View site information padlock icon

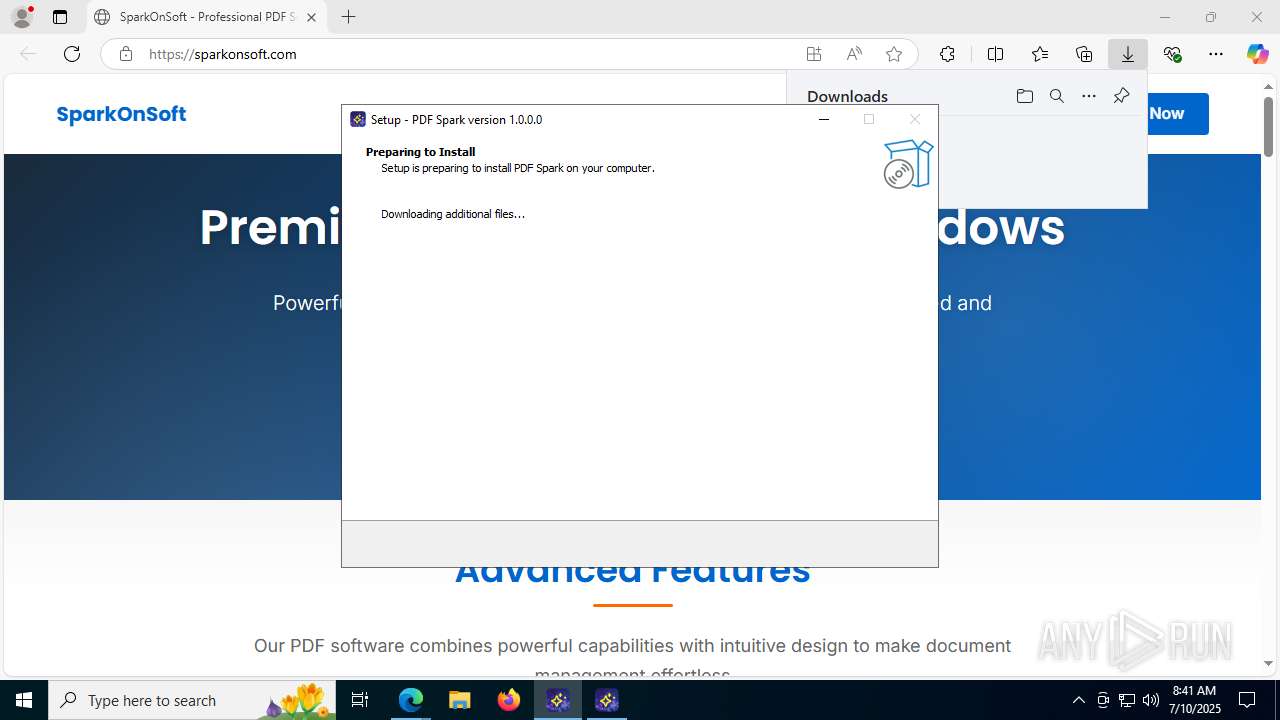(x=126, y=54)
